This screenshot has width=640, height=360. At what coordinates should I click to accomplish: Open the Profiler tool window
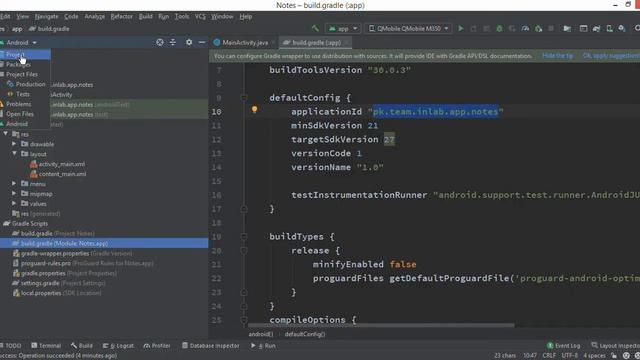click(157, 346)
